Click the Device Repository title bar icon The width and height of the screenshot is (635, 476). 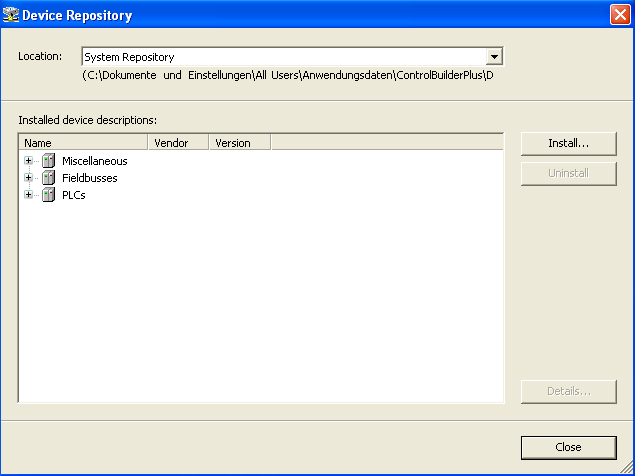pos(12,15)
